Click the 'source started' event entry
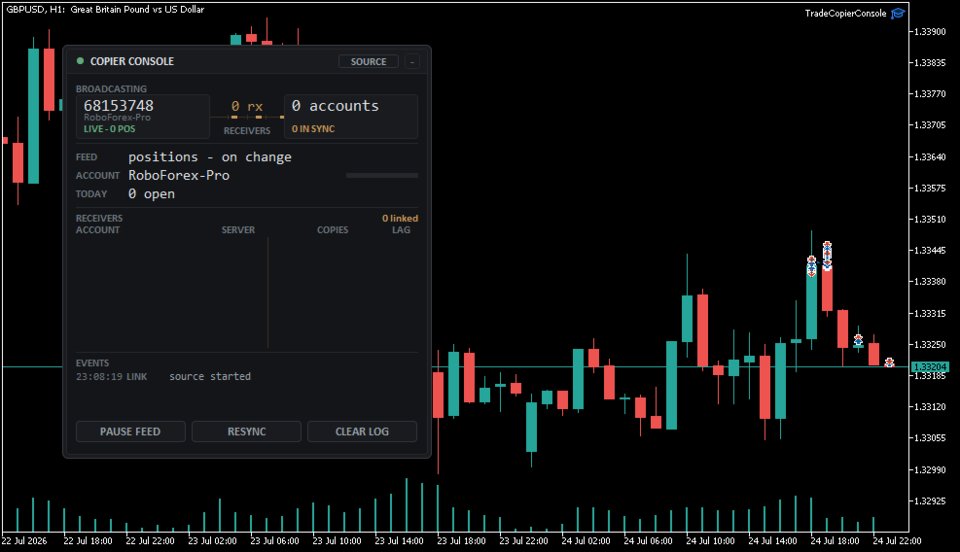This screenshot has width=960, height=552. tap(210, 376)
